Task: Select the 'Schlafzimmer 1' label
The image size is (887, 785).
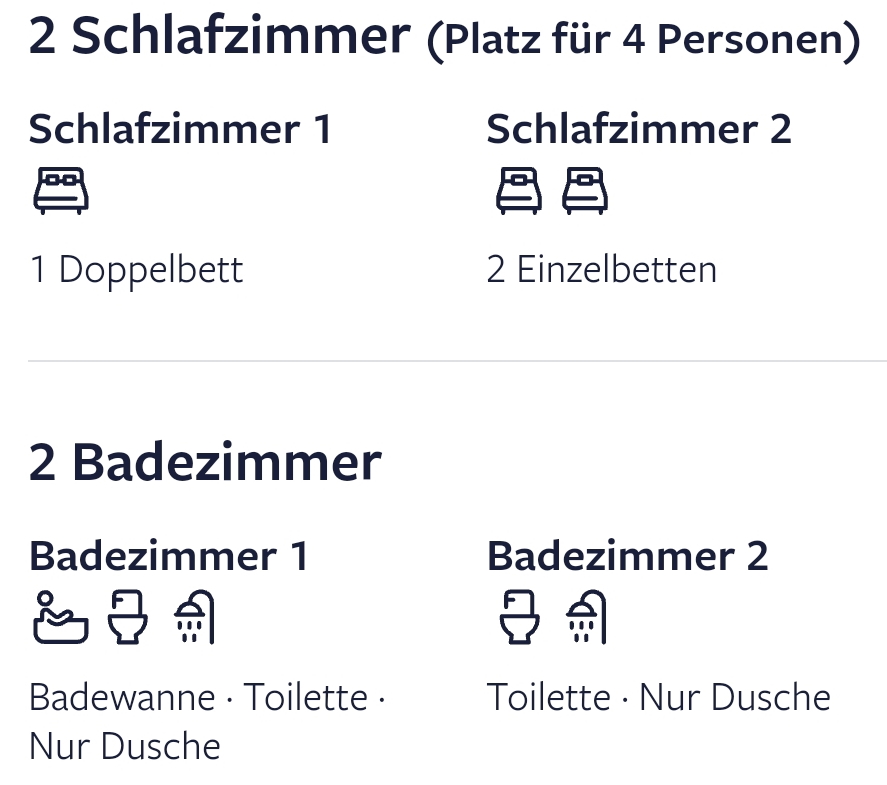Action: click(180, 129)
